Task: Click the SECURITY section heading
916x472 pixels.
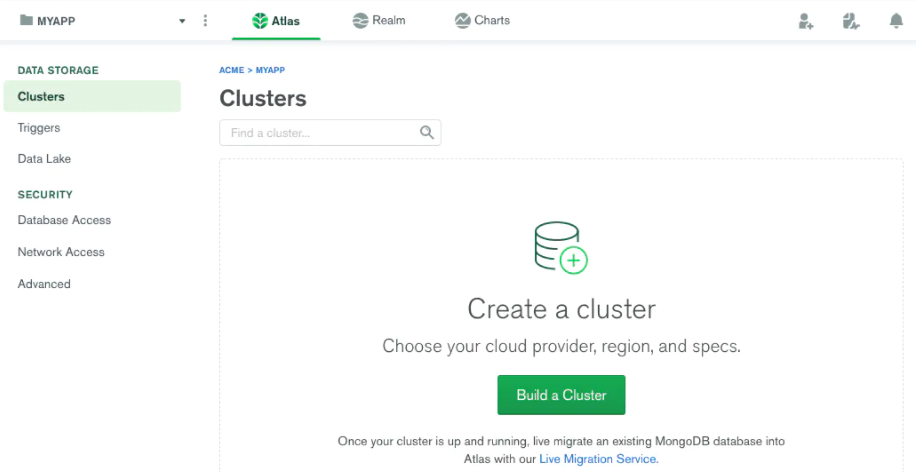Action: click(x=45, y=195)
